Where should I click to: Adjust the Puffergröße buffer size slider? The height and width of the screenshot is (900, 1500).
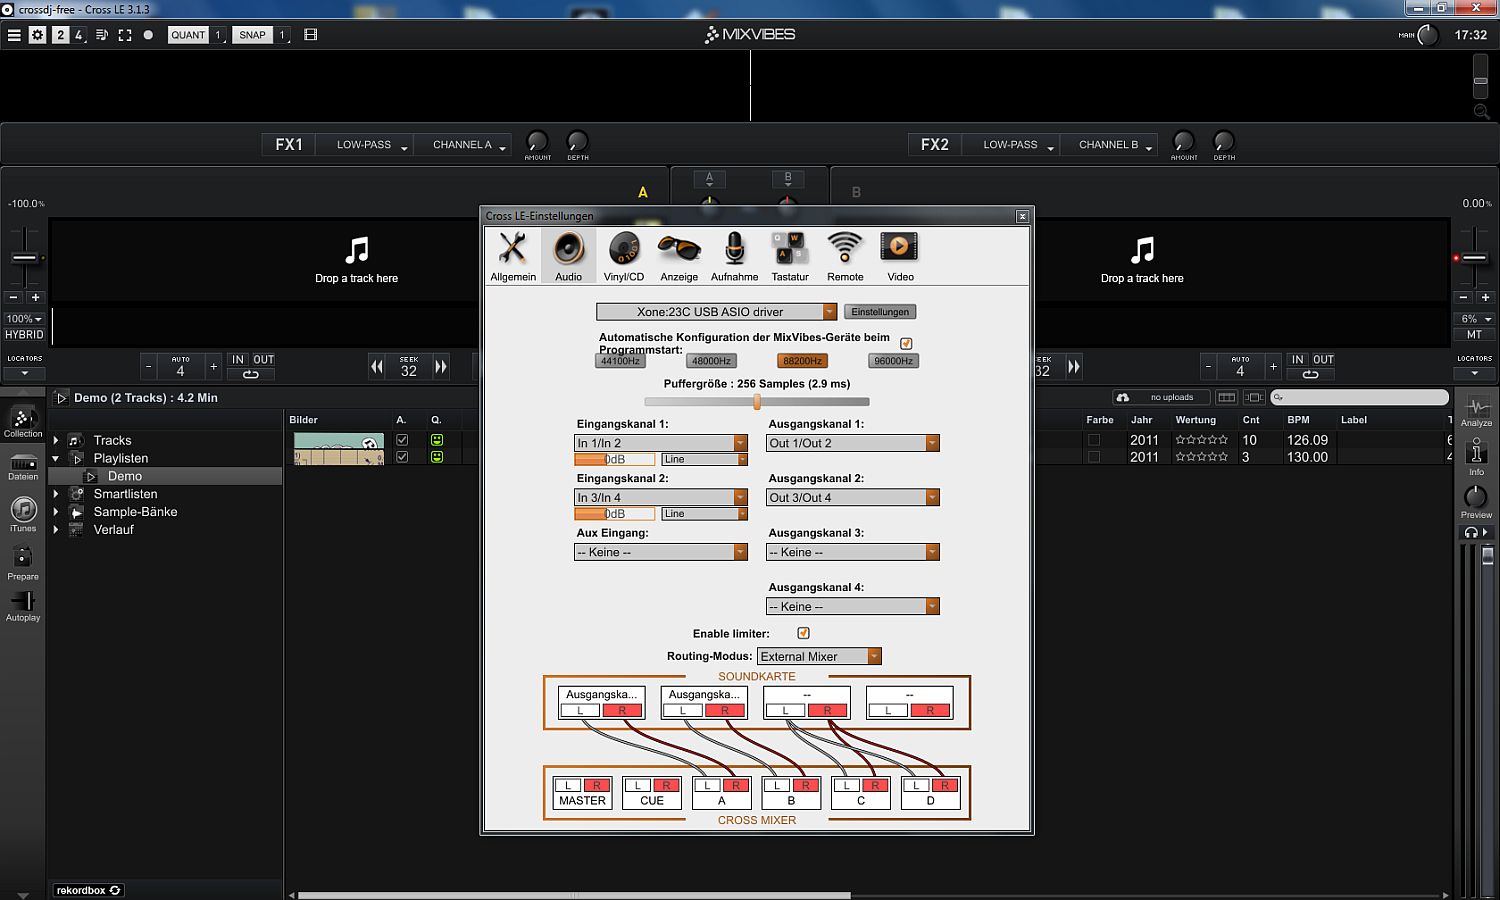(757, 402)
